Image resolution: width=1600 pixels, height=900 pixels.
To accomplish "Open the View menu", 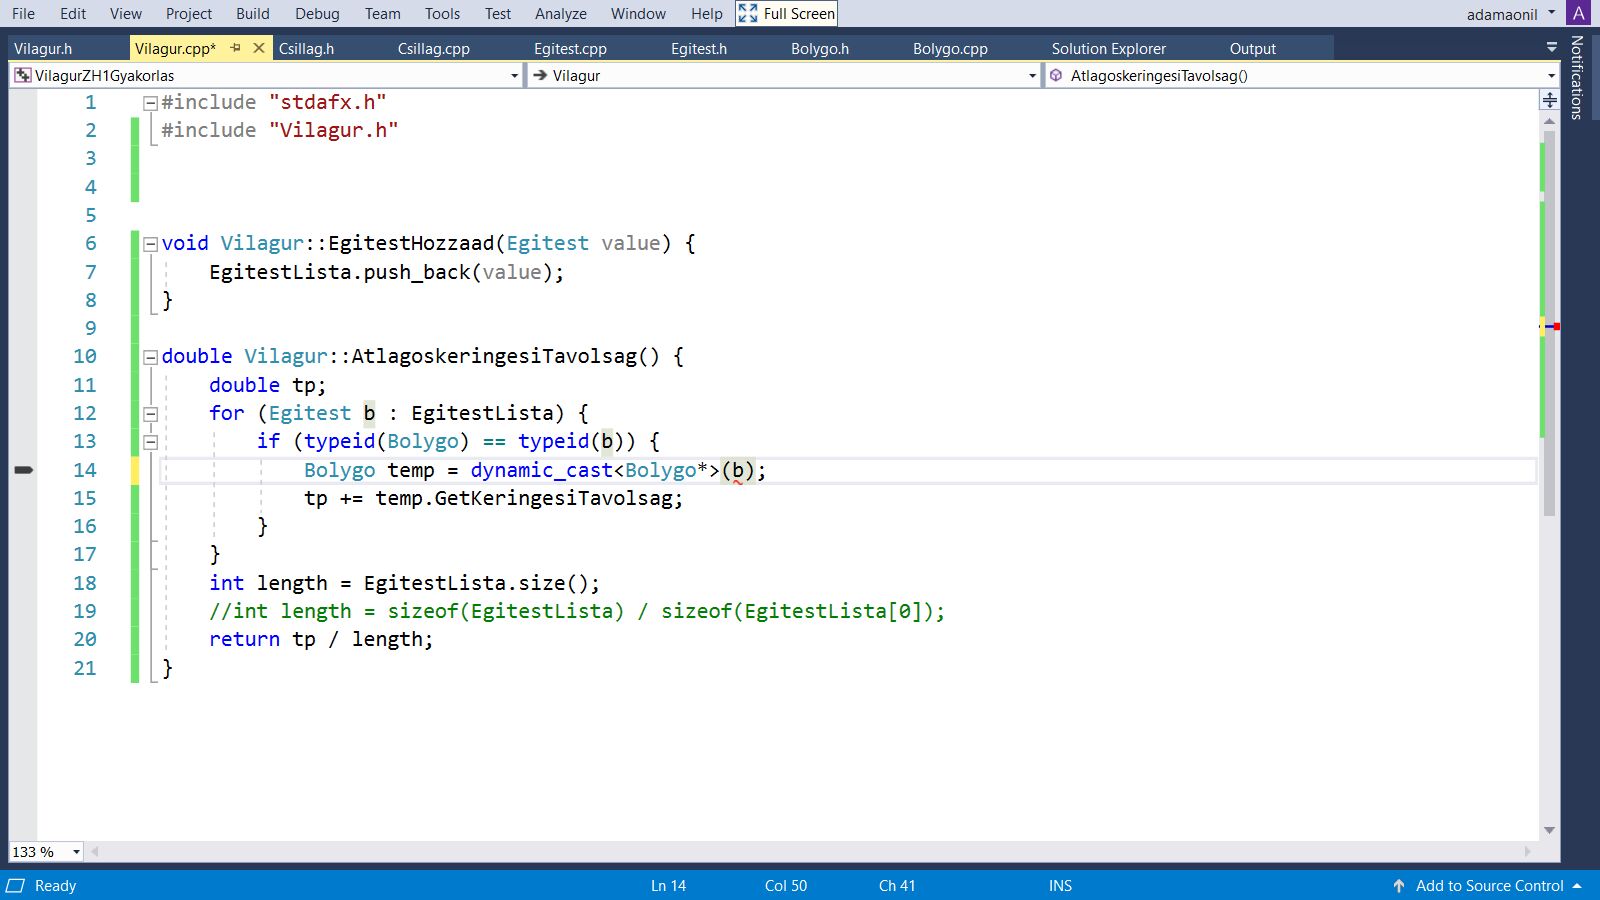I will click(126, 13).
